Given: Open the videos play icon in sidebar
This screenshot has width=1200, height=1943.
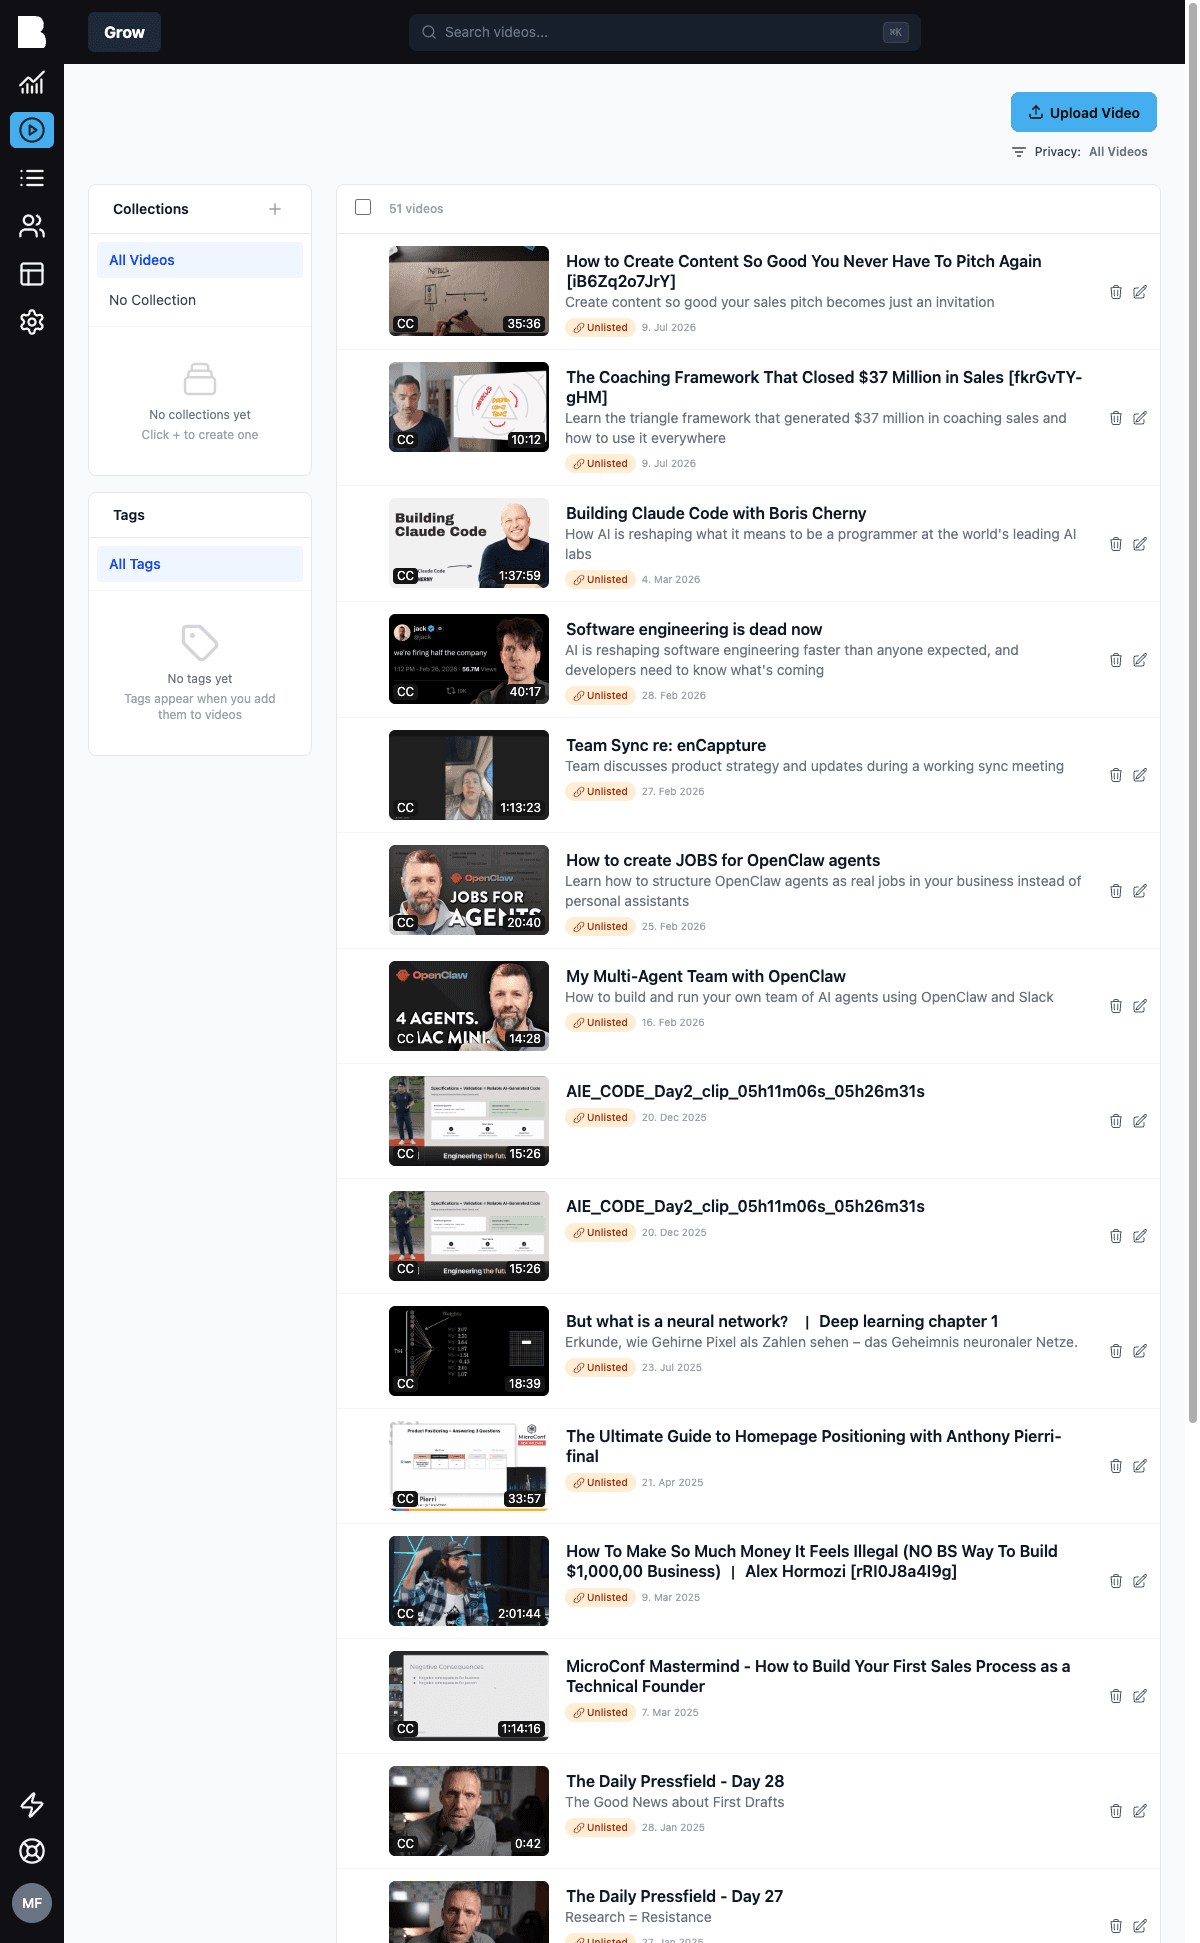Looking at the screenshot, I should click(x=32, y=130).
